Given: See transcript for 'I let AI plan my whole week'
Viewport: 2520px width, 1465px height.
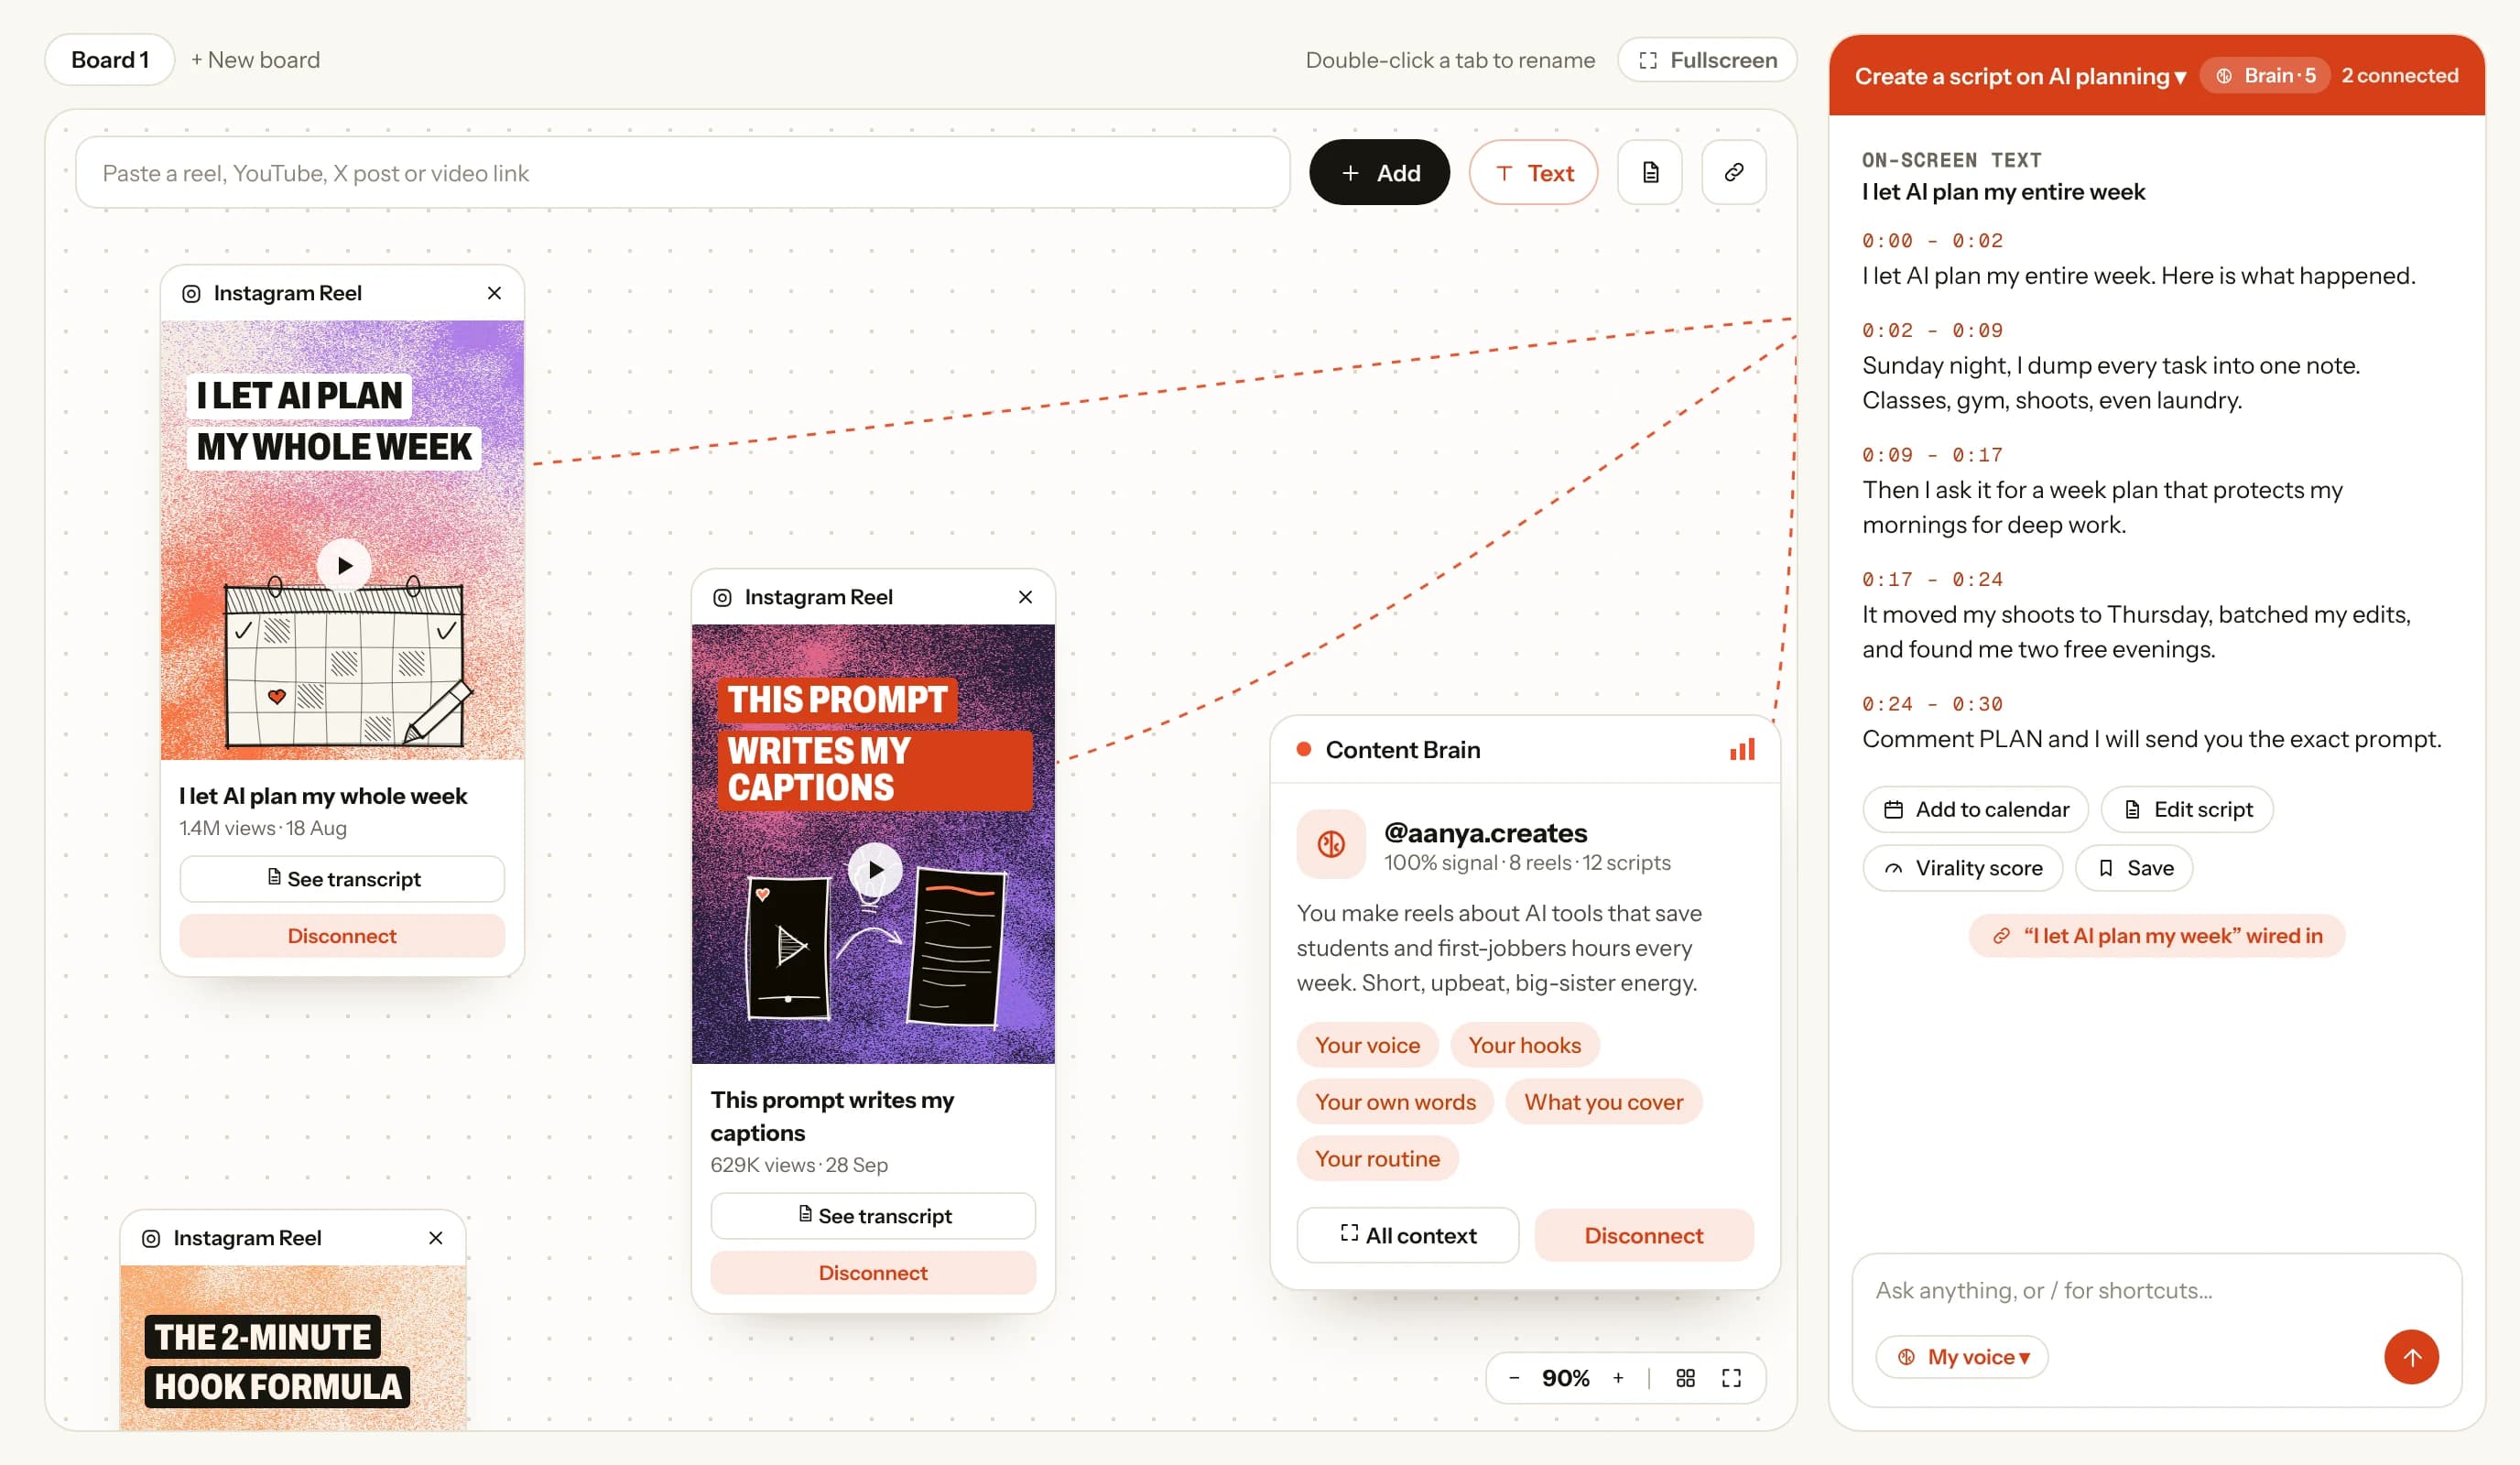Looking at the screenshot, I should 342,879.
